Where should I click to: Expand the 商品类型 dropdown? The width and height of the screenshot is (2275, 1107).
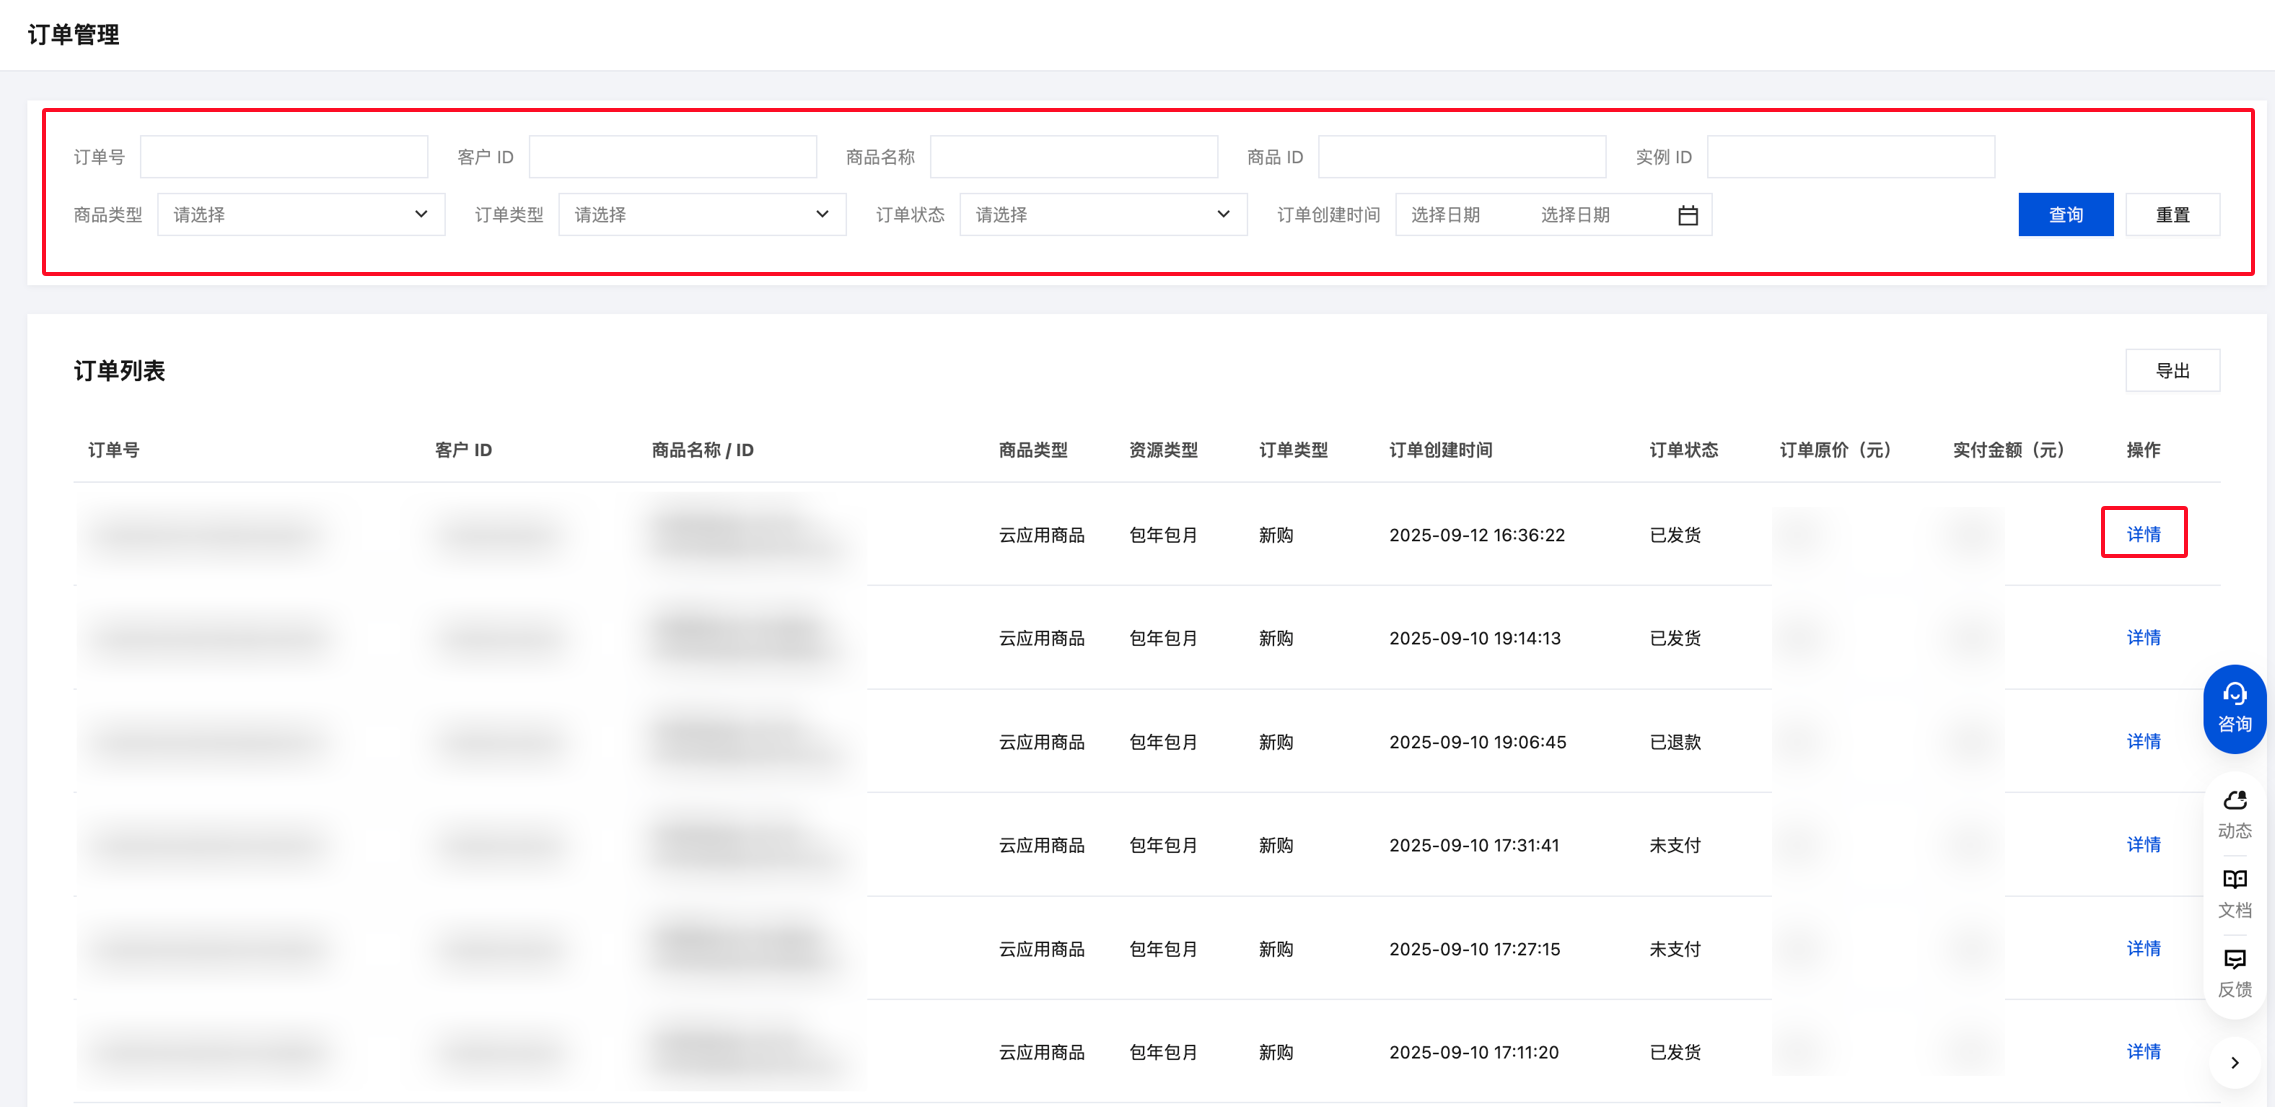300,215
